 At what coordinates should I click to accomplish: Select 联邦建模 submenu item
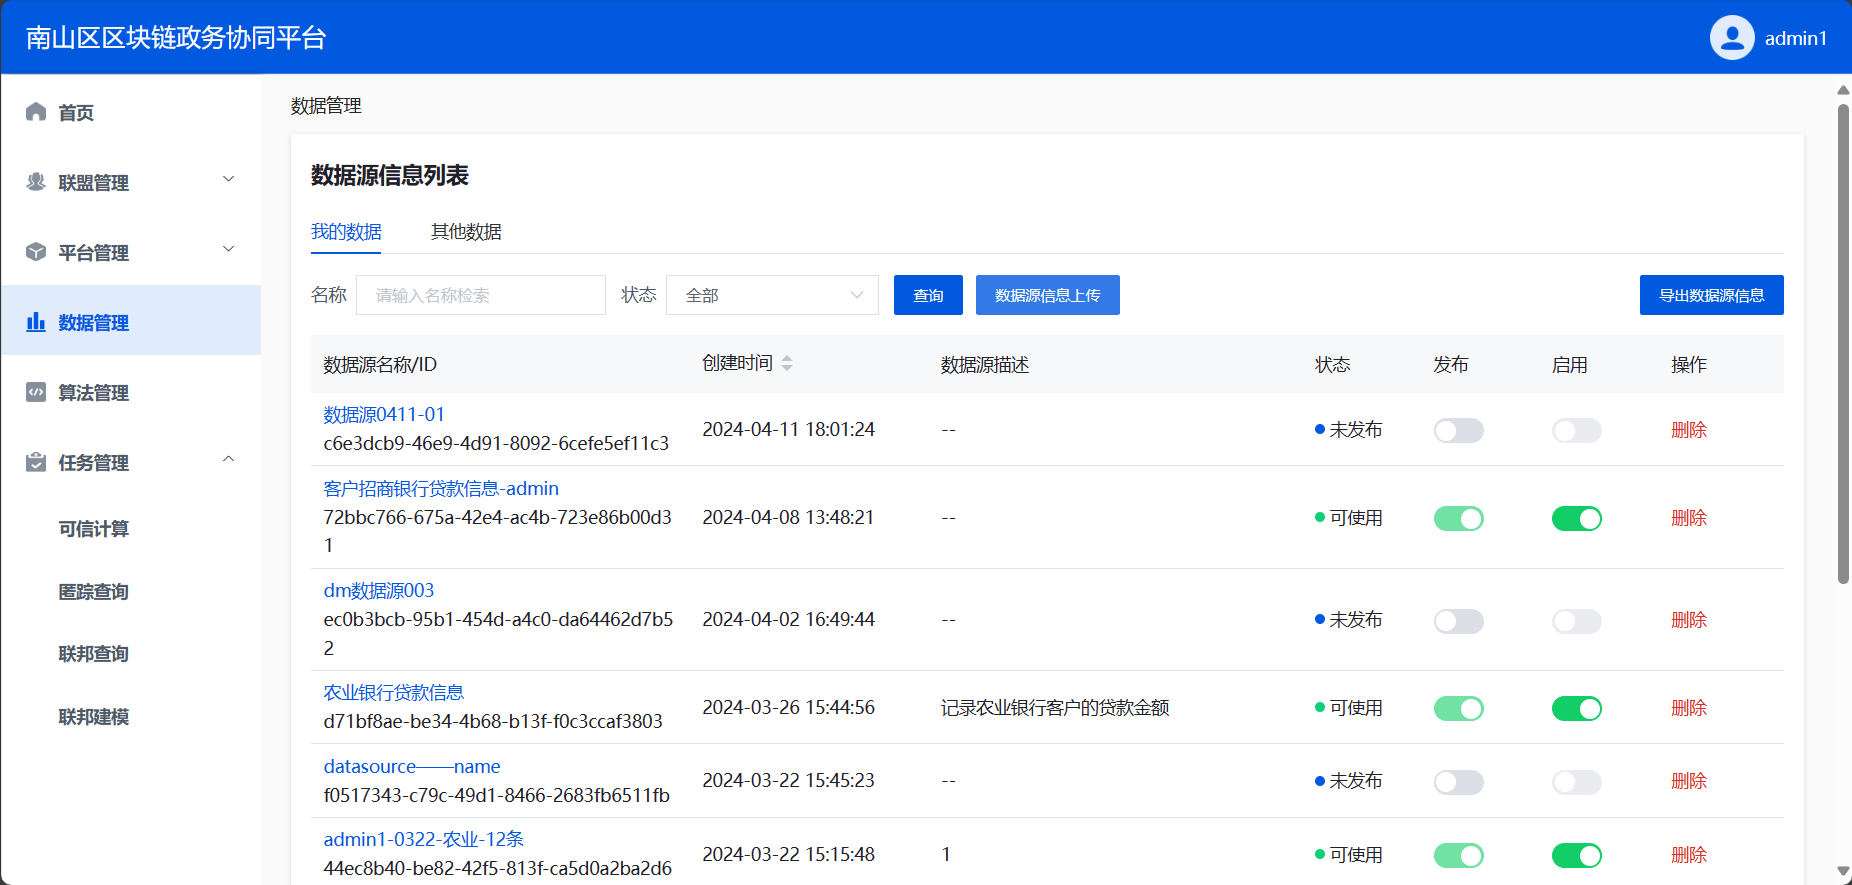tap(94, 717)
